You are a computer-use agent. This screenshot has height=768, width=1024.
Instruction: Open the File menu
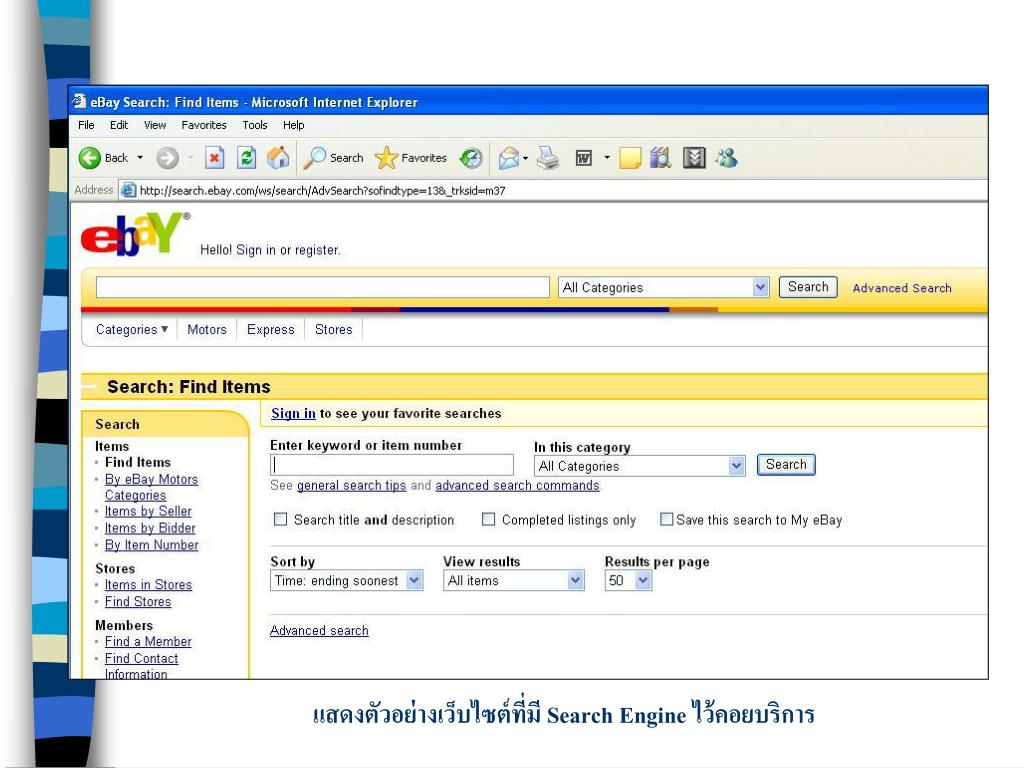[86, 125]
